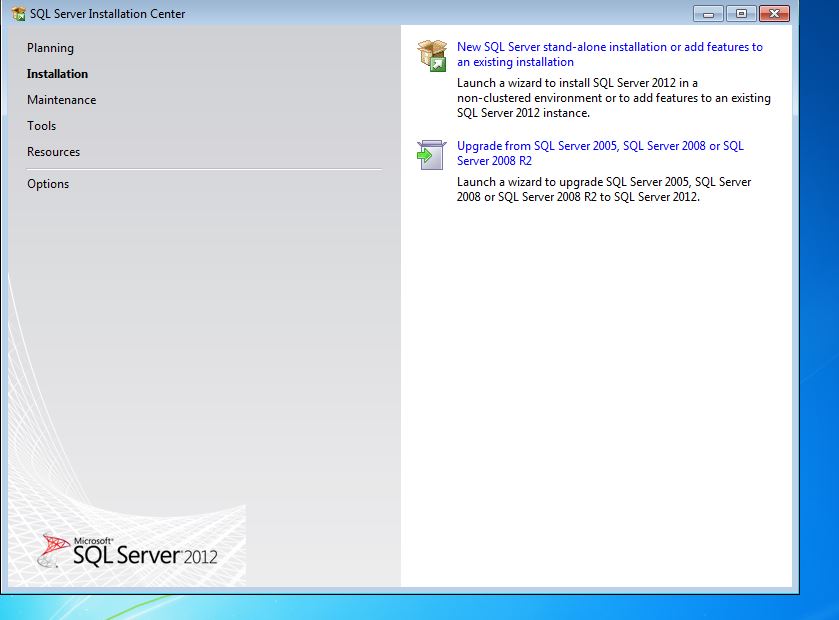The height and width of the screenshot is (620, 839).
Task: Click the Upgrade from SQL Server 2005 link
Action: point(600,154)
